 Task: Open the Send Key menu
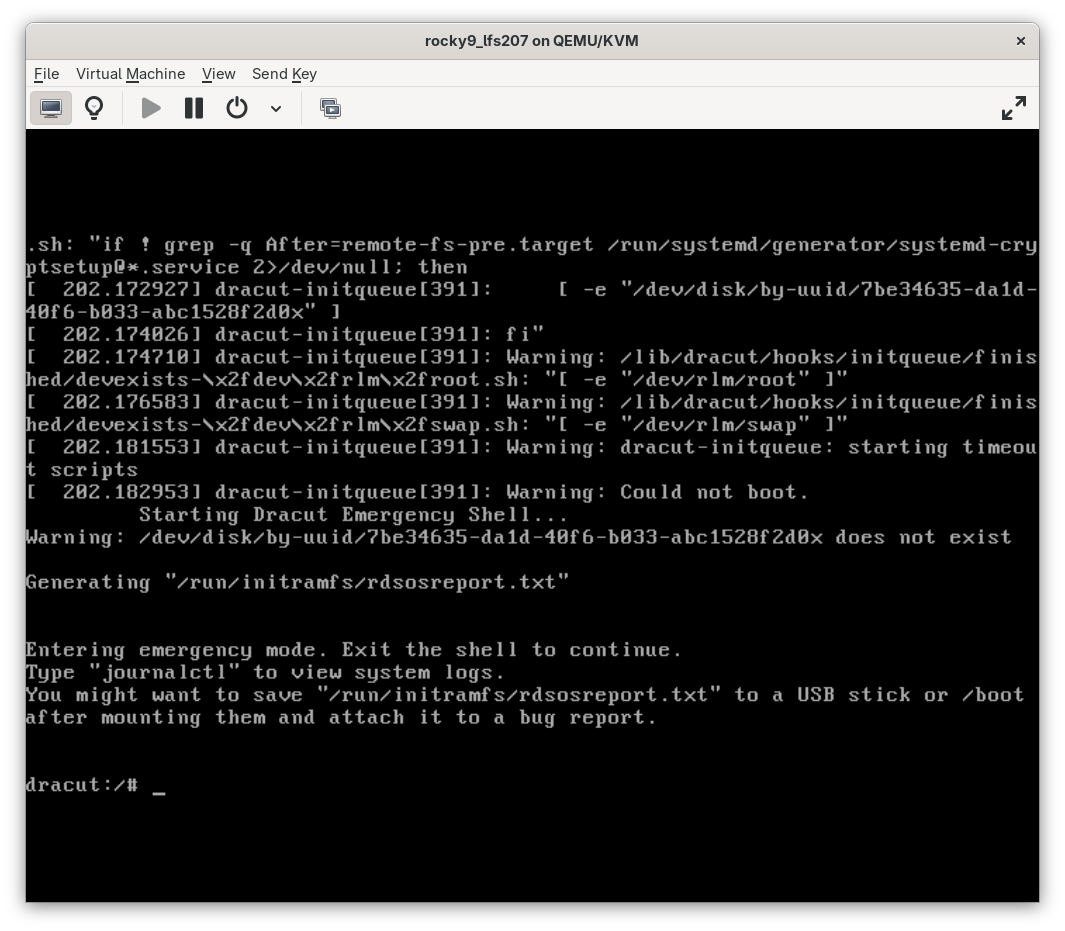coord(284,74)
